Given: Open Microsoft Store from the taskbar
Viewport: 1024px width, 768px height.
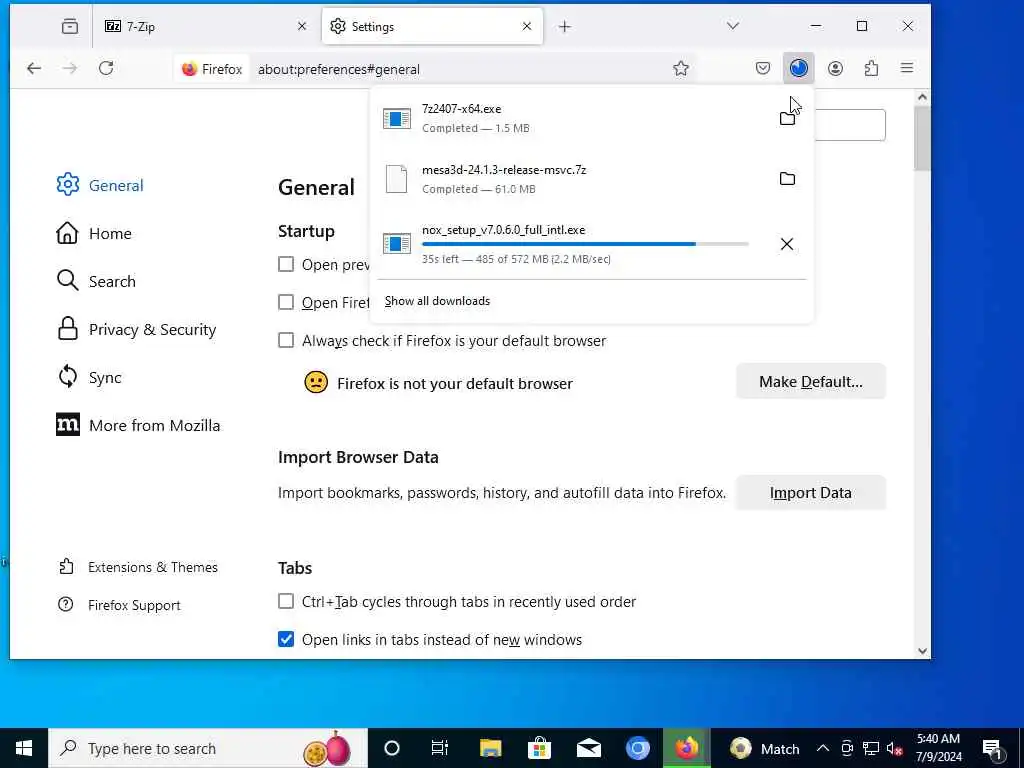Looking at the screenshot, I should click(539, 748).
